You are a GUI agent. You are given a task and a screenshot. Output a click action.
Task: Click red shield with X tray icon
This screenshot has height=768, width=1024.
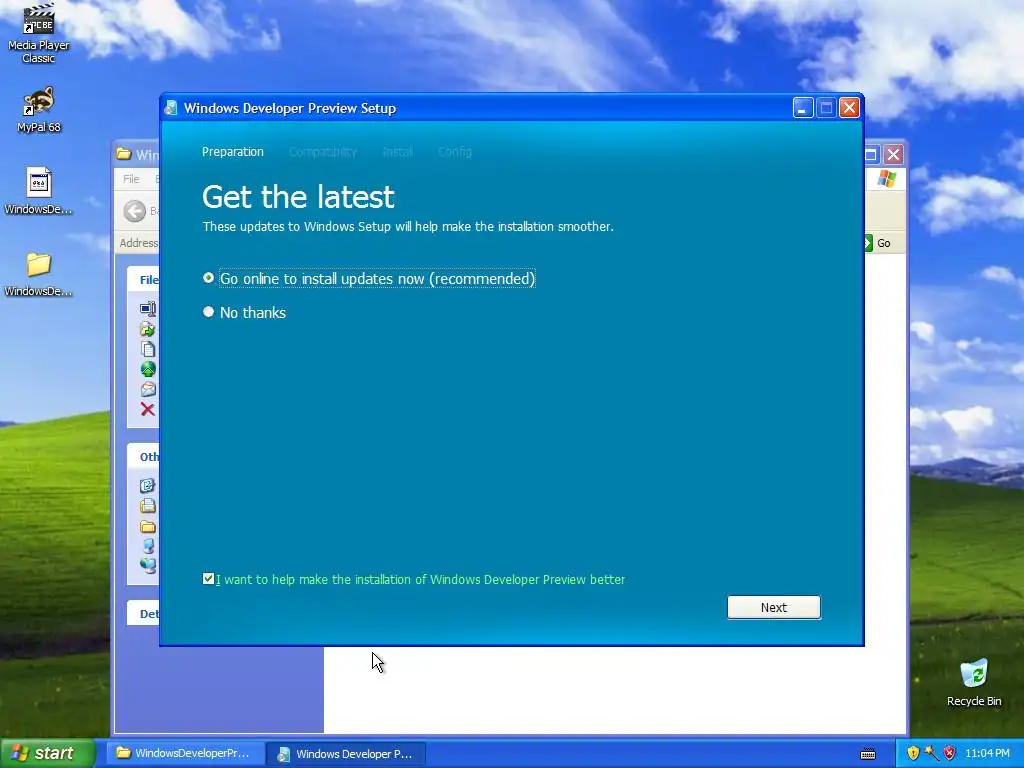click(950, 753)
